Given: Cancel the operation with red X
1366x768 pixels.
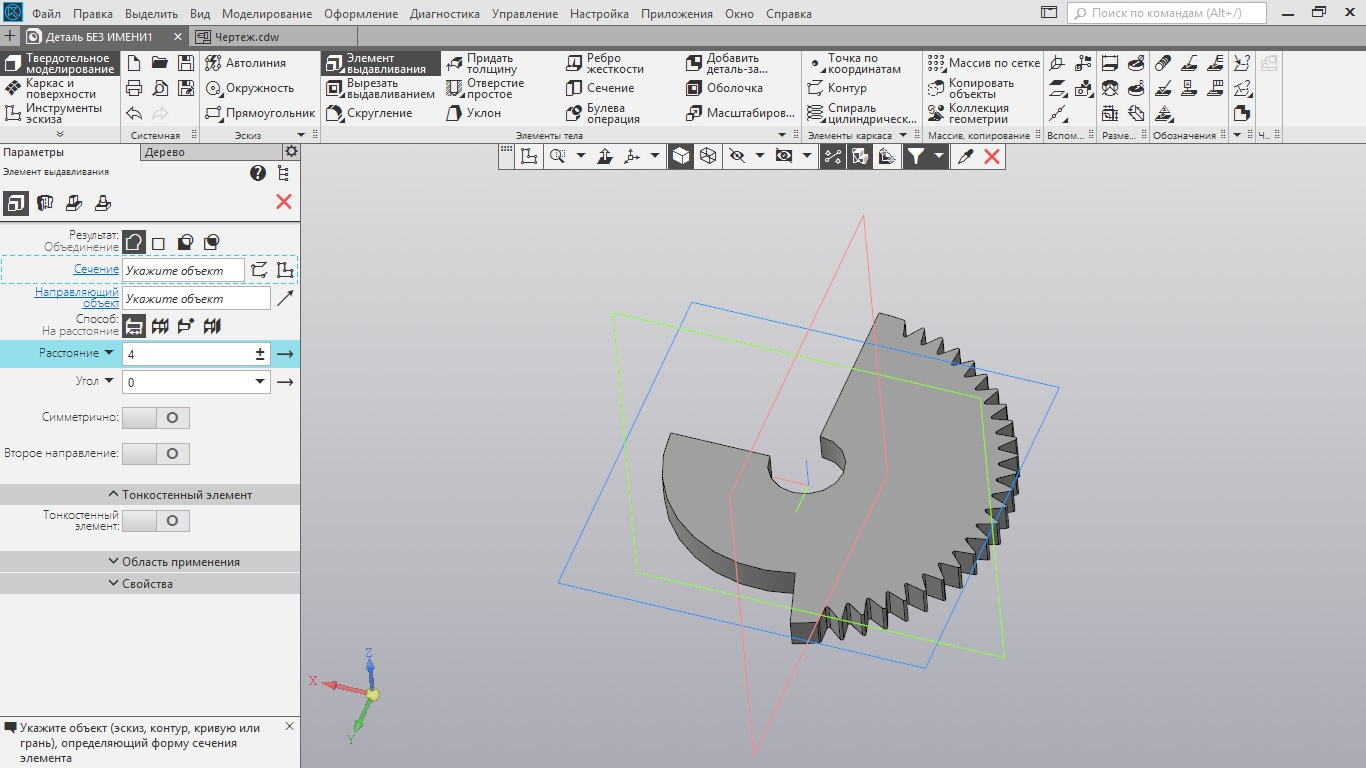Looking at the screenshot, I should click(284, 202).
